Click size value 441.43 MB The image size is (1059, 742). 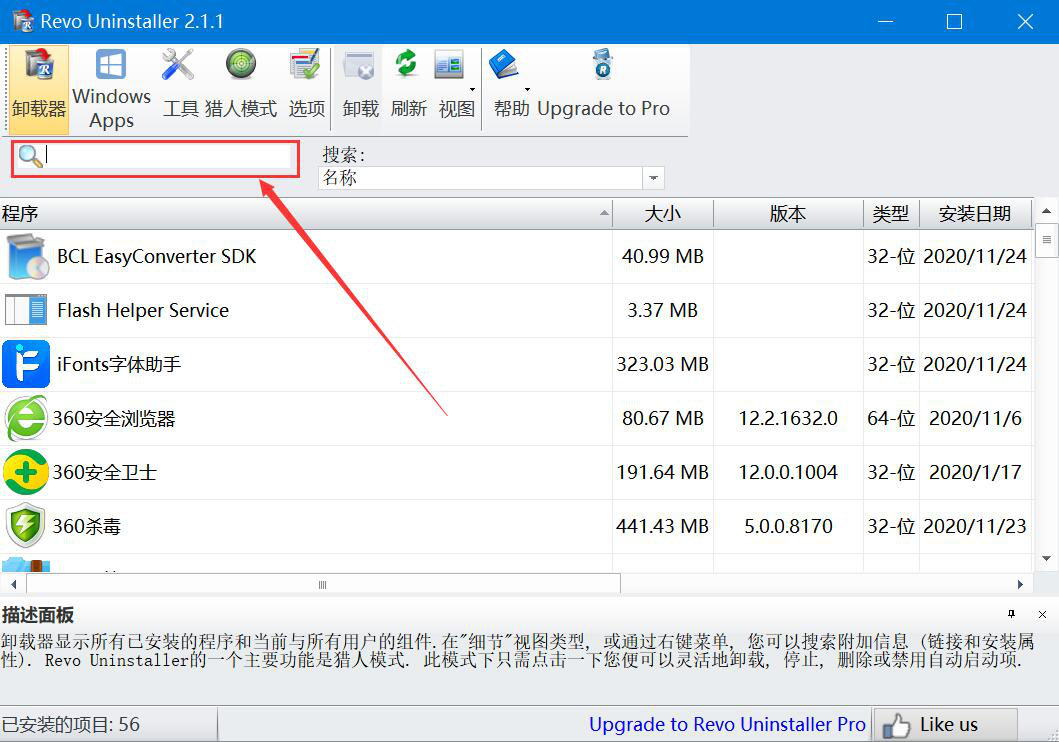coord(663,527)
